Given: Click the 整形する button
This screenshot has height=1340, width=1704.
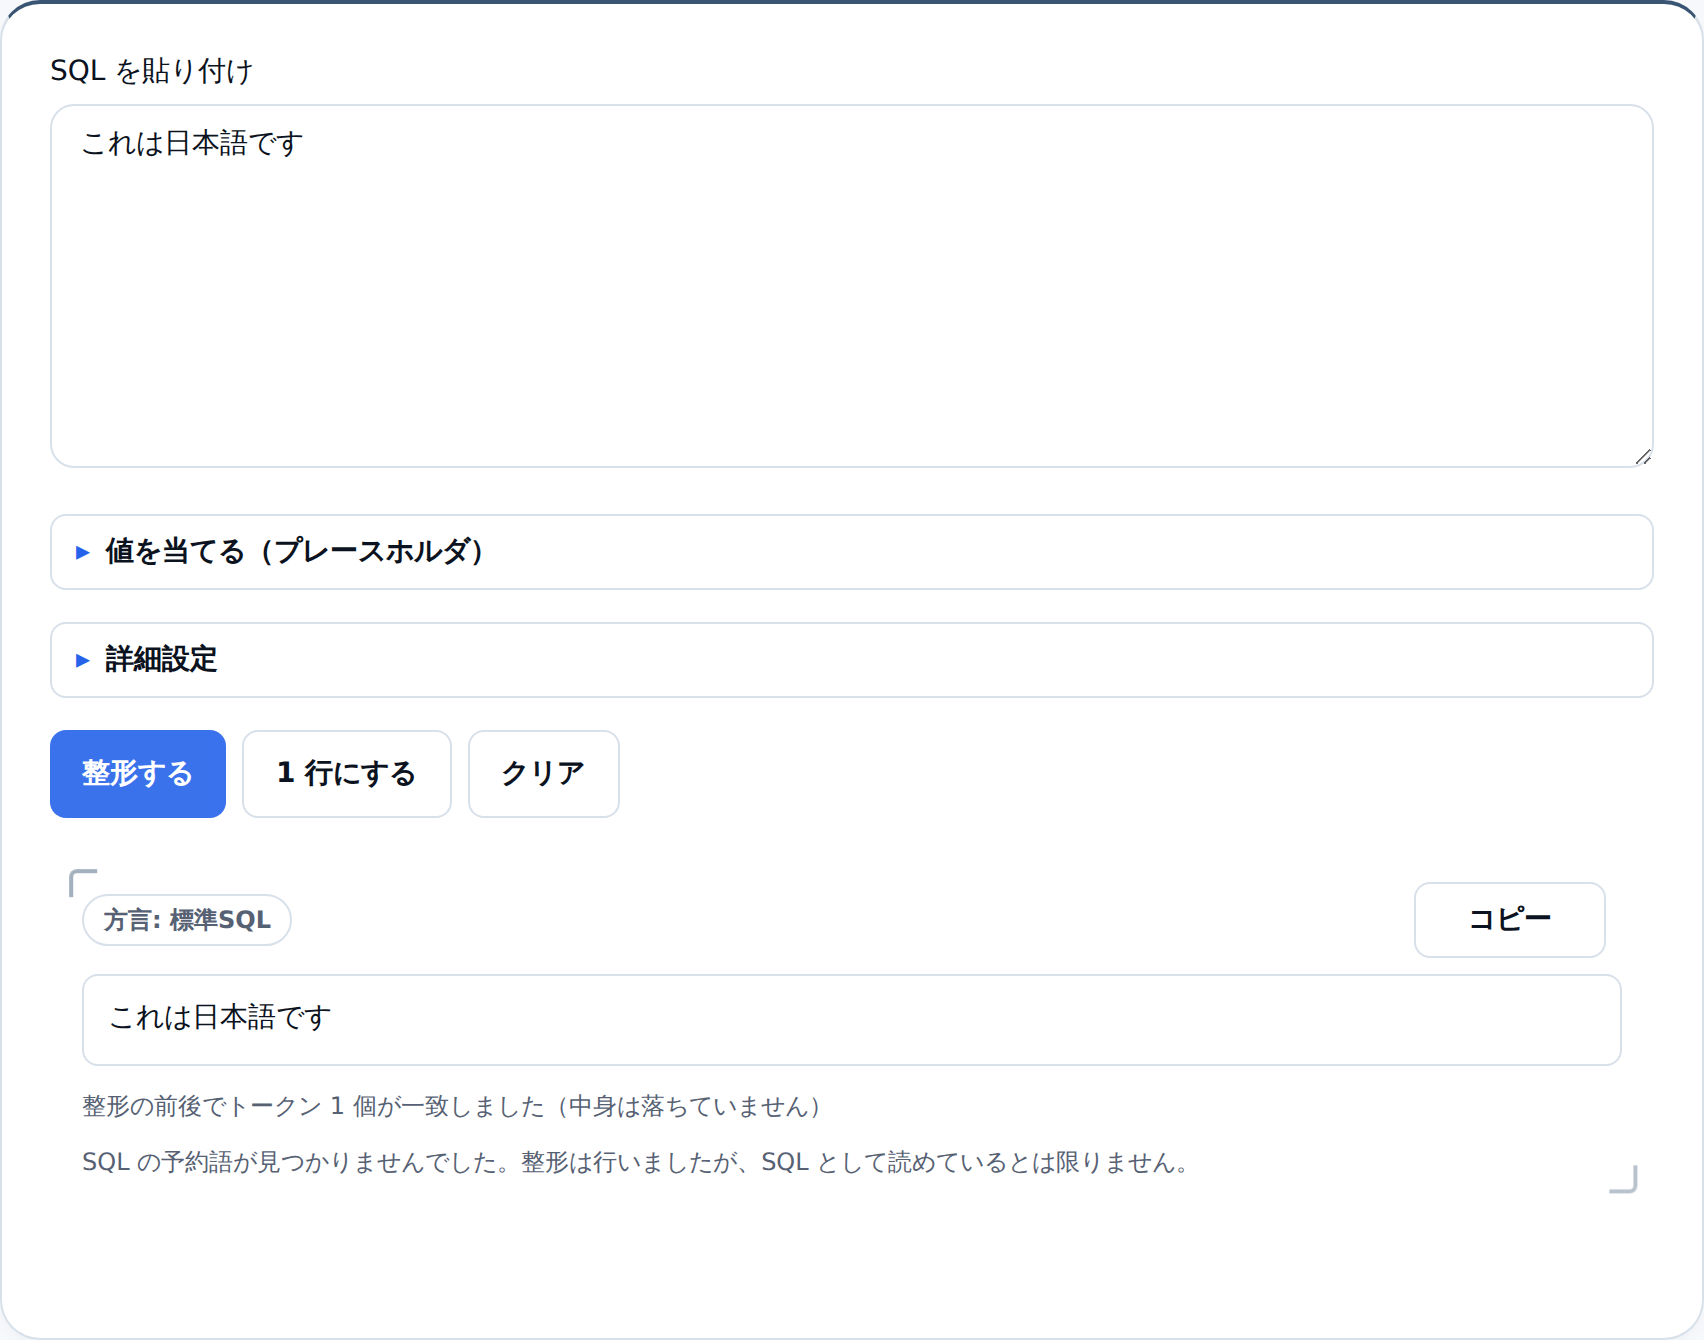Looking at the screenshot, I should pyautogui.click(x=138, y=774).
